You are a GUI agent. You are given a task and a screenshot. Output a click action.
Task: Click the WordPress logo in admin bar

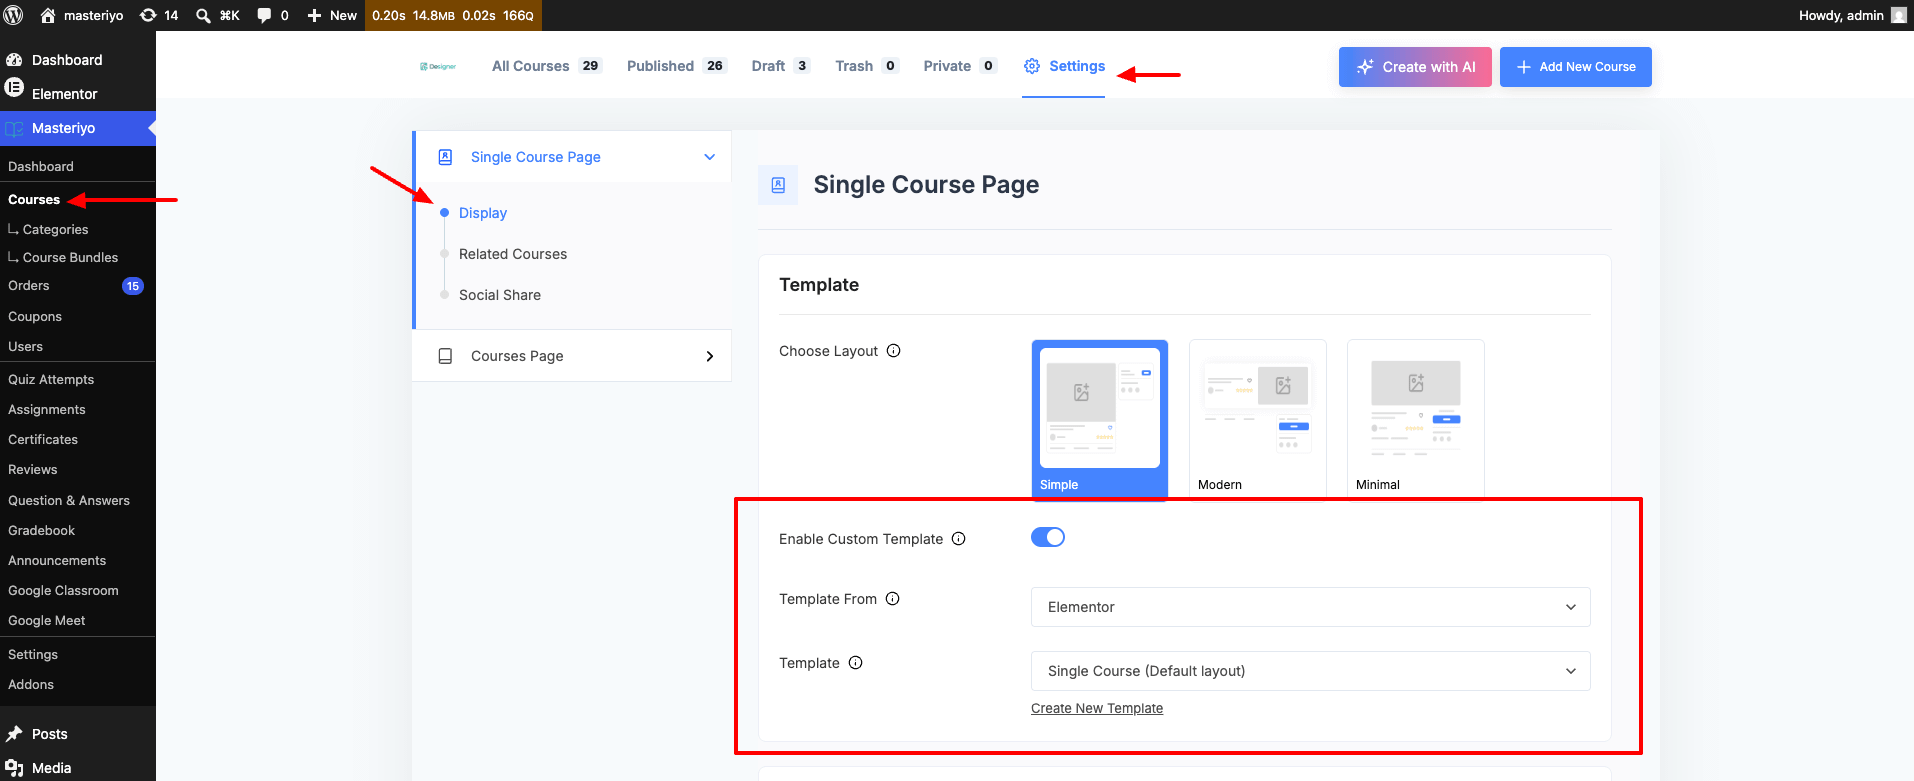pos(14,15)
